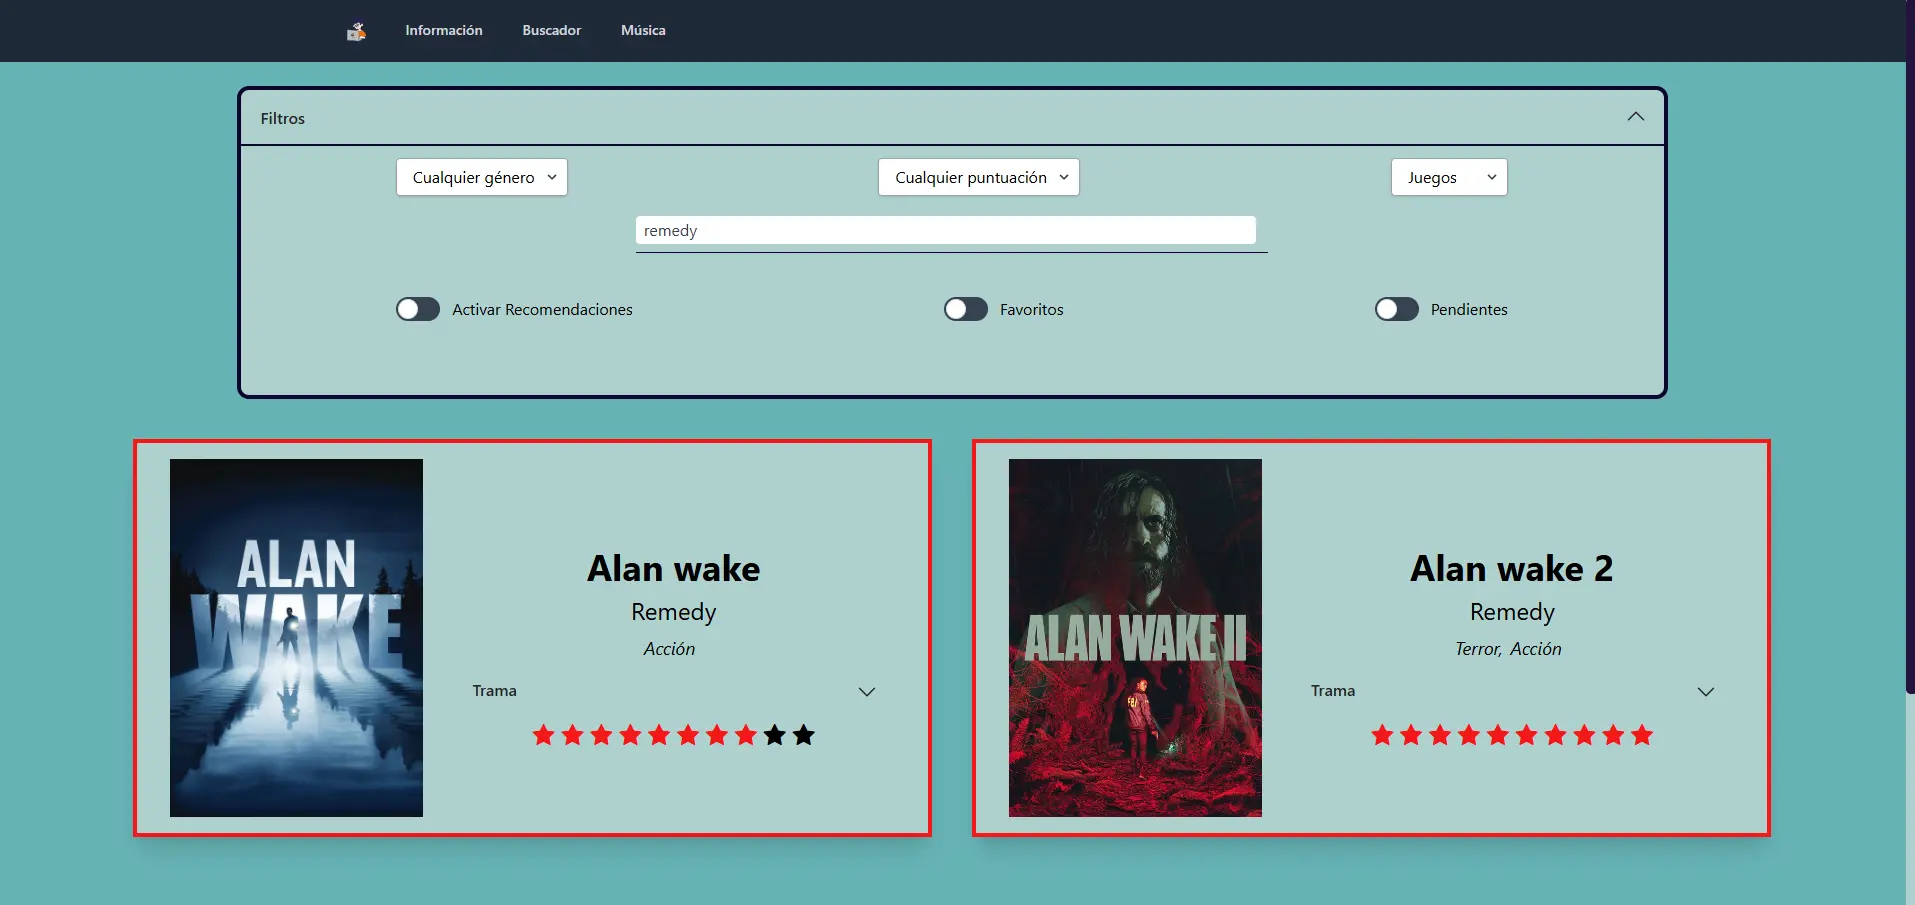Expand the Trama section of Alan wake 2
The width and height of the screenshot is (1915, 905).
pos(1513,691)
